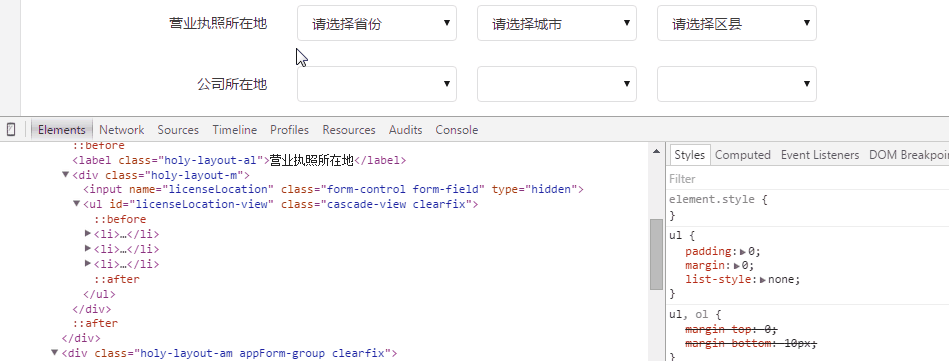Expand padding shorthand in ul rule
Image resolution: width=949 pixels, height=361 pixels.
tap(743, 251)
